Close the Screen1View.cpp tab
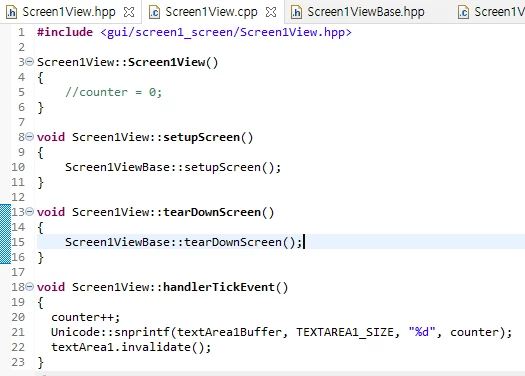The width and height of the screenshot is (525, 376). point(271,12)
